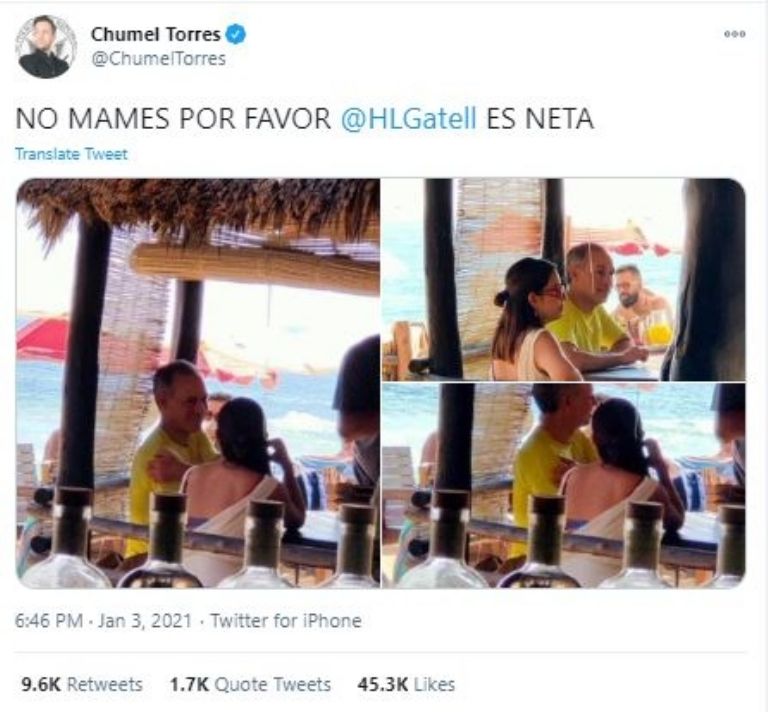768x712 pixels.
Task: Open the Twitter for iPhone source link
Action: tap(286, 621)
